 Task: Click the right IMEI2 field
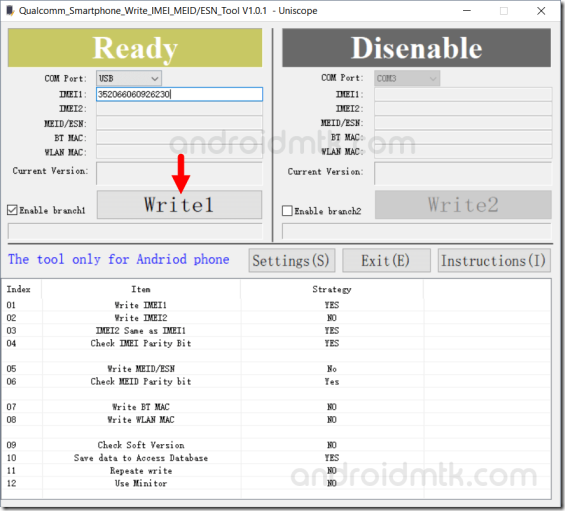(x=463, y=108)
